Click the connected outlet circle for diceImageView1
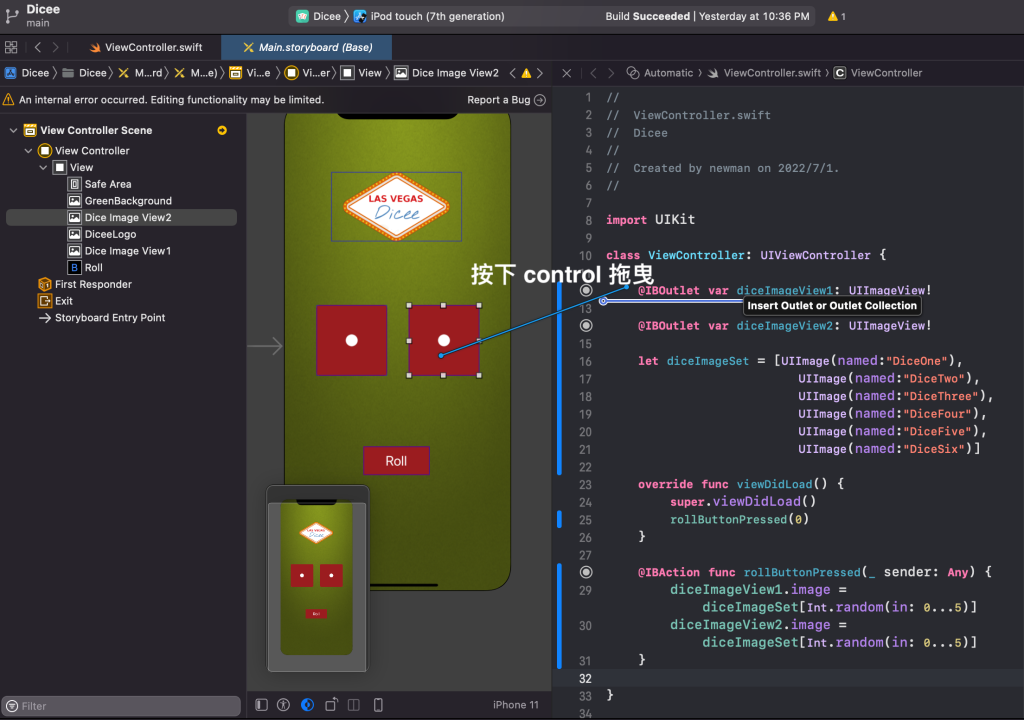 (586, 290)
